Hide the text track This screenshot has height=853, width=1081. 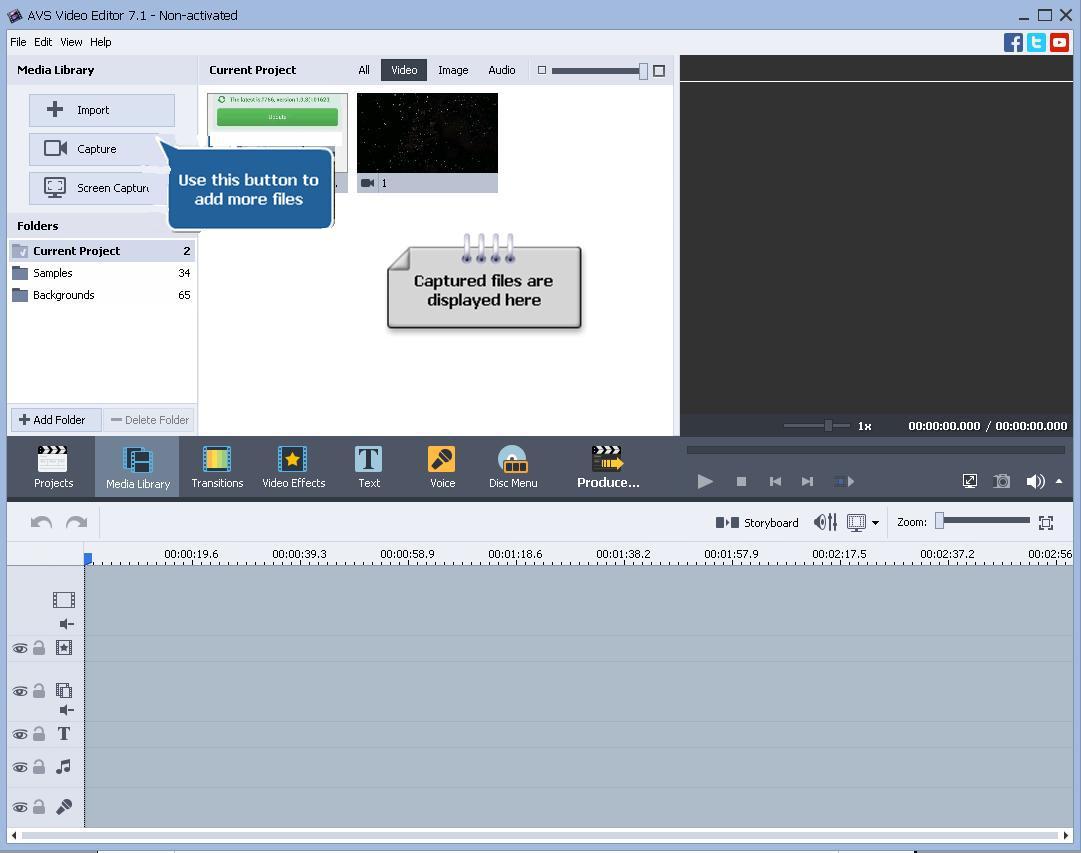(20, 734)
